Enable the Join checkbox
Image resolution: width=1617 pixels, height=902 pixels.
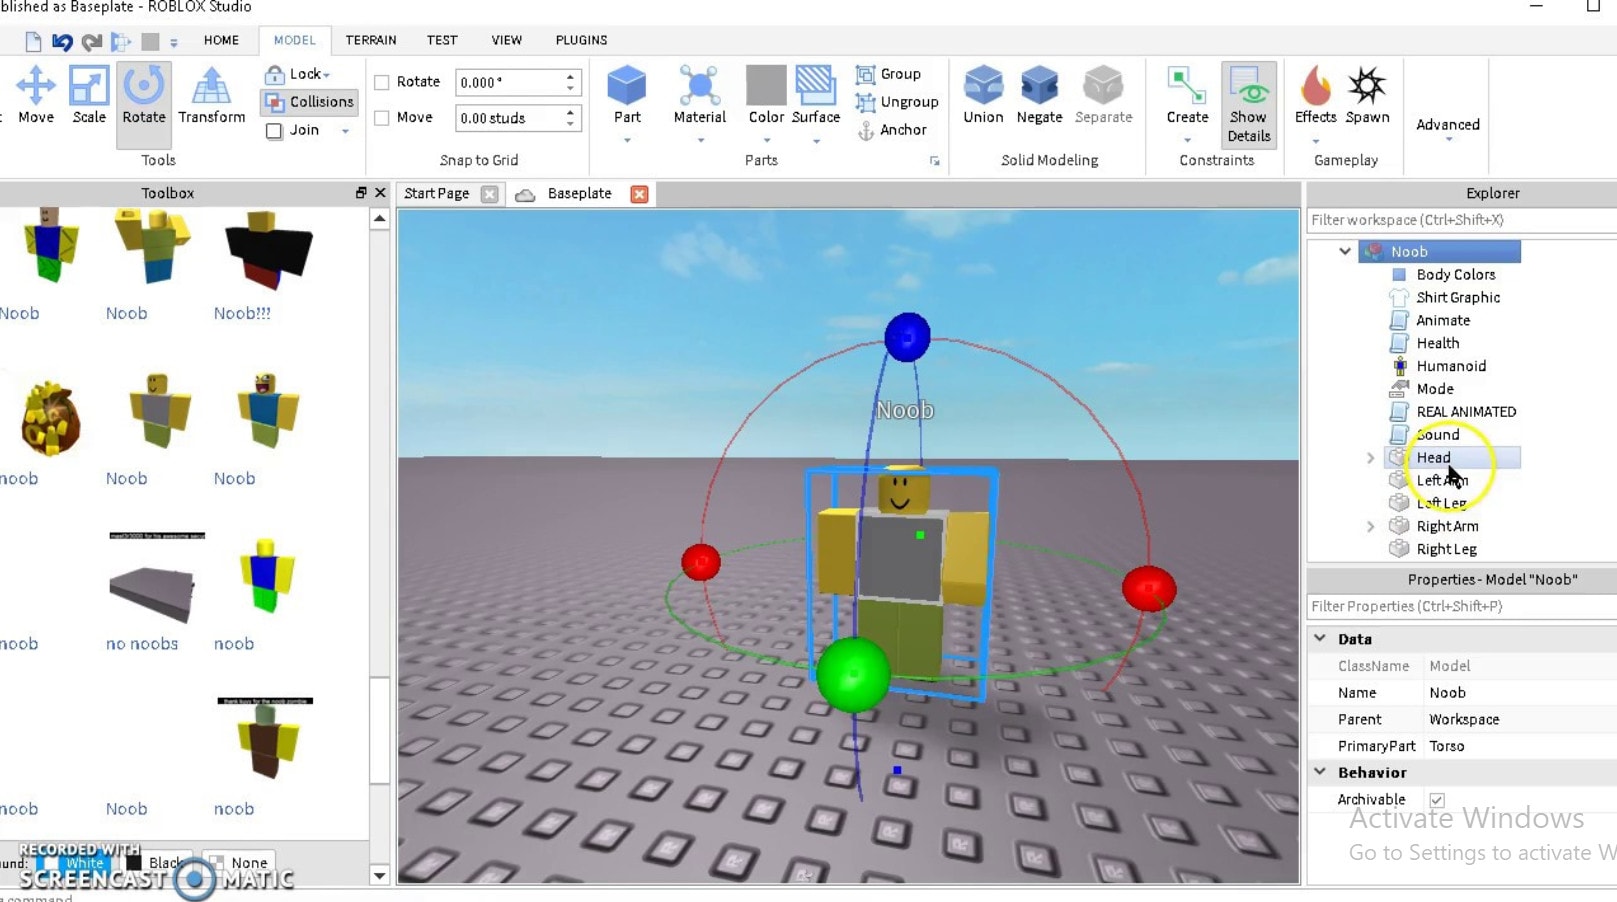[274, 131]
